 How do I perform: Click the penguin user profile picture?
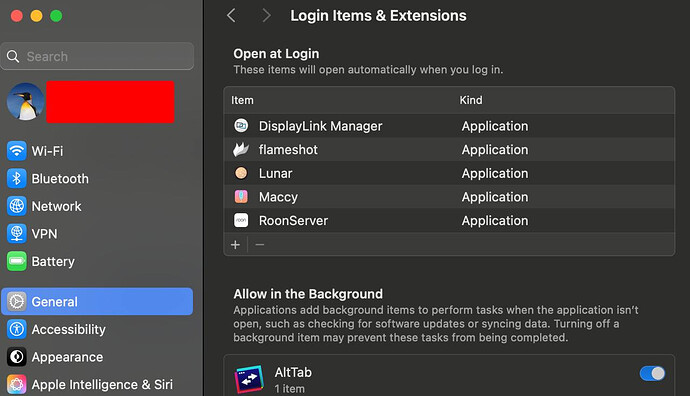coord(25,102)
